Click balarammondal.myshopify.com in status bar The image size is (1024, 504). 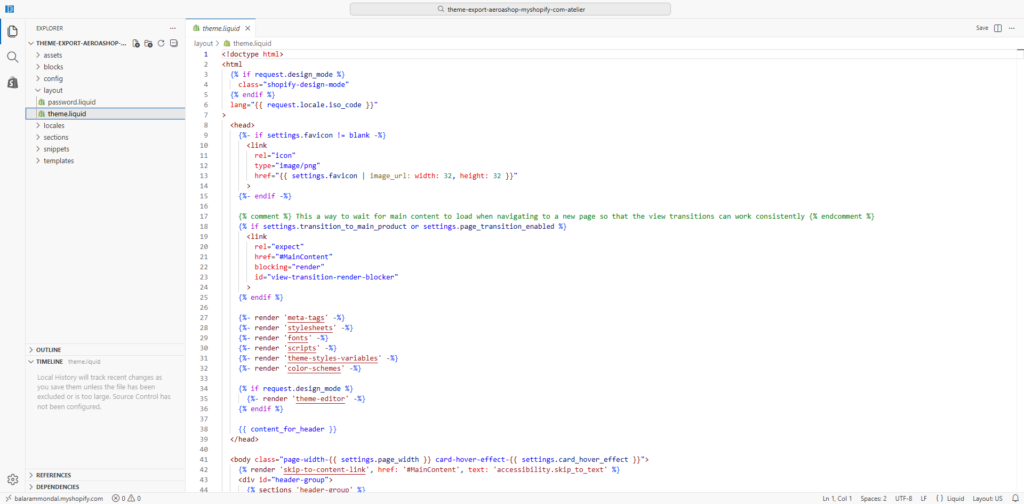(x=59, y=498)
